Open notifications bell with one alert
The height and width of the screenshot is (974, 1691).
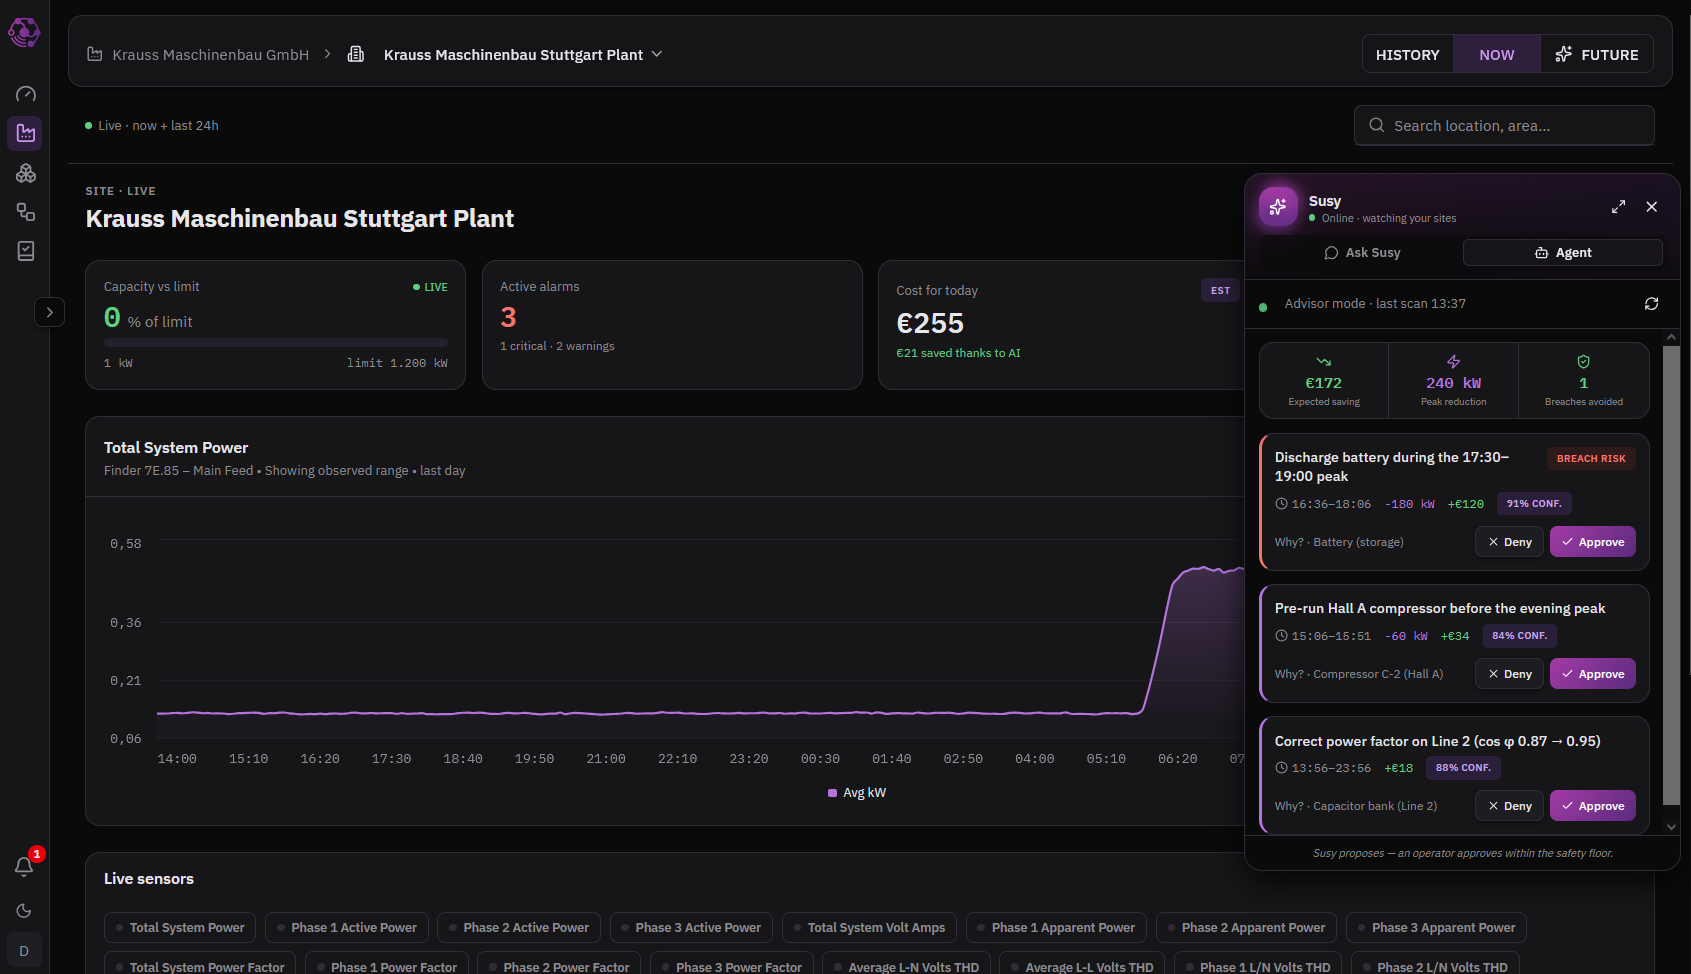(24, 866)
